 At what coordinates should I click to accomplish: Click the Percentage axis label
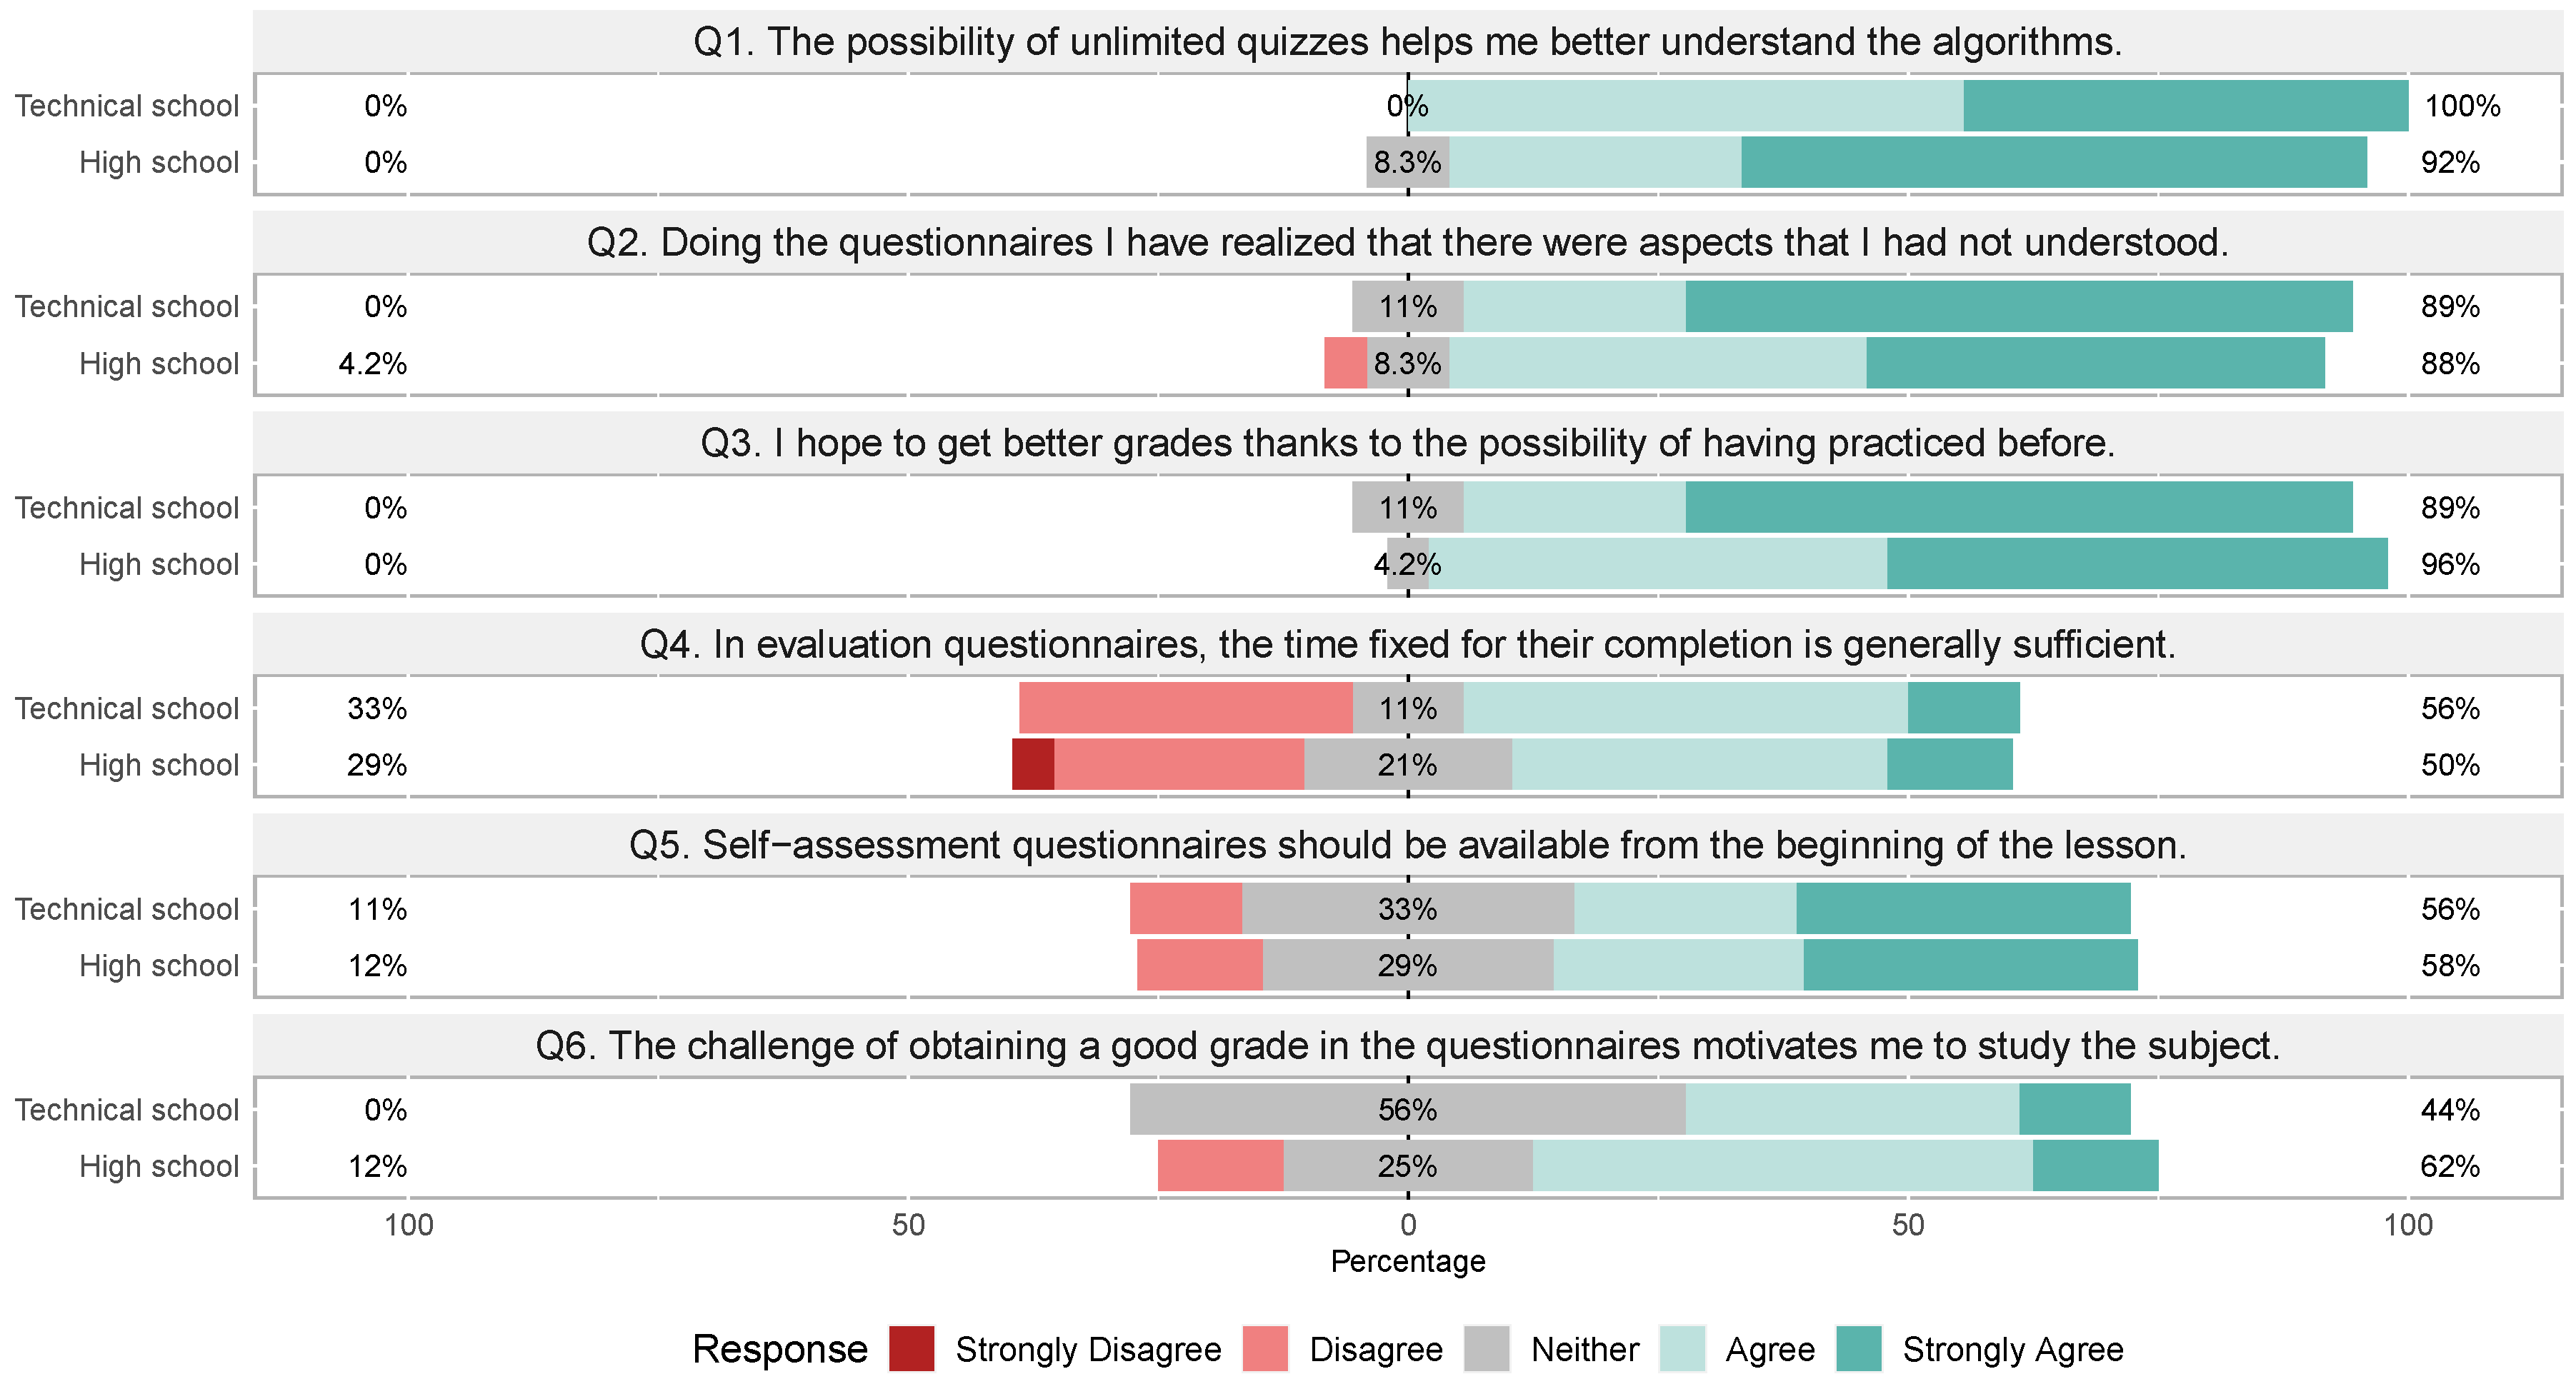[1407, 1261]
